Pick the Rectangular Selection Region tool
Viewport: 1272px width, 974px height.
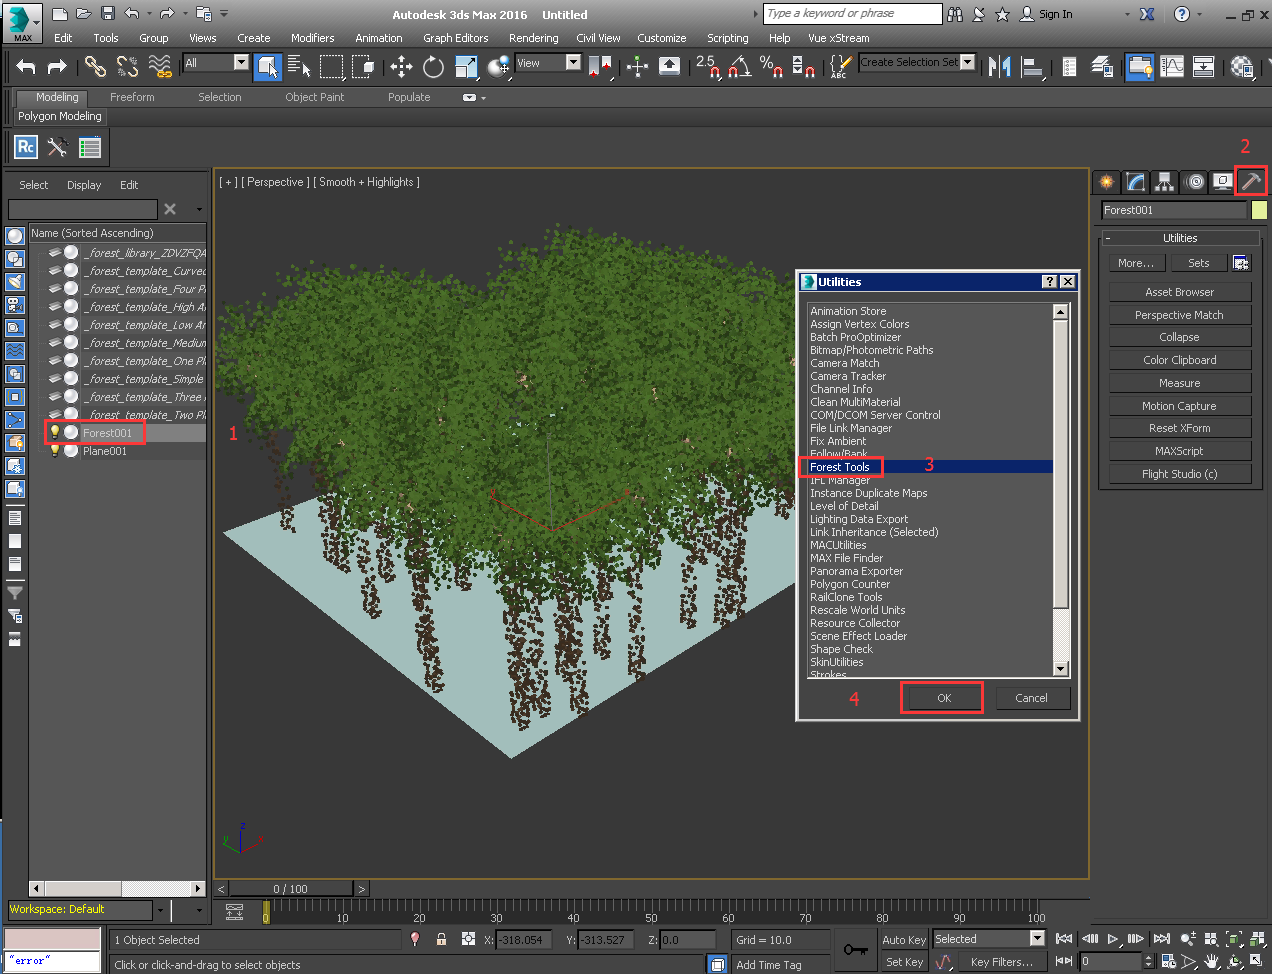331,67
